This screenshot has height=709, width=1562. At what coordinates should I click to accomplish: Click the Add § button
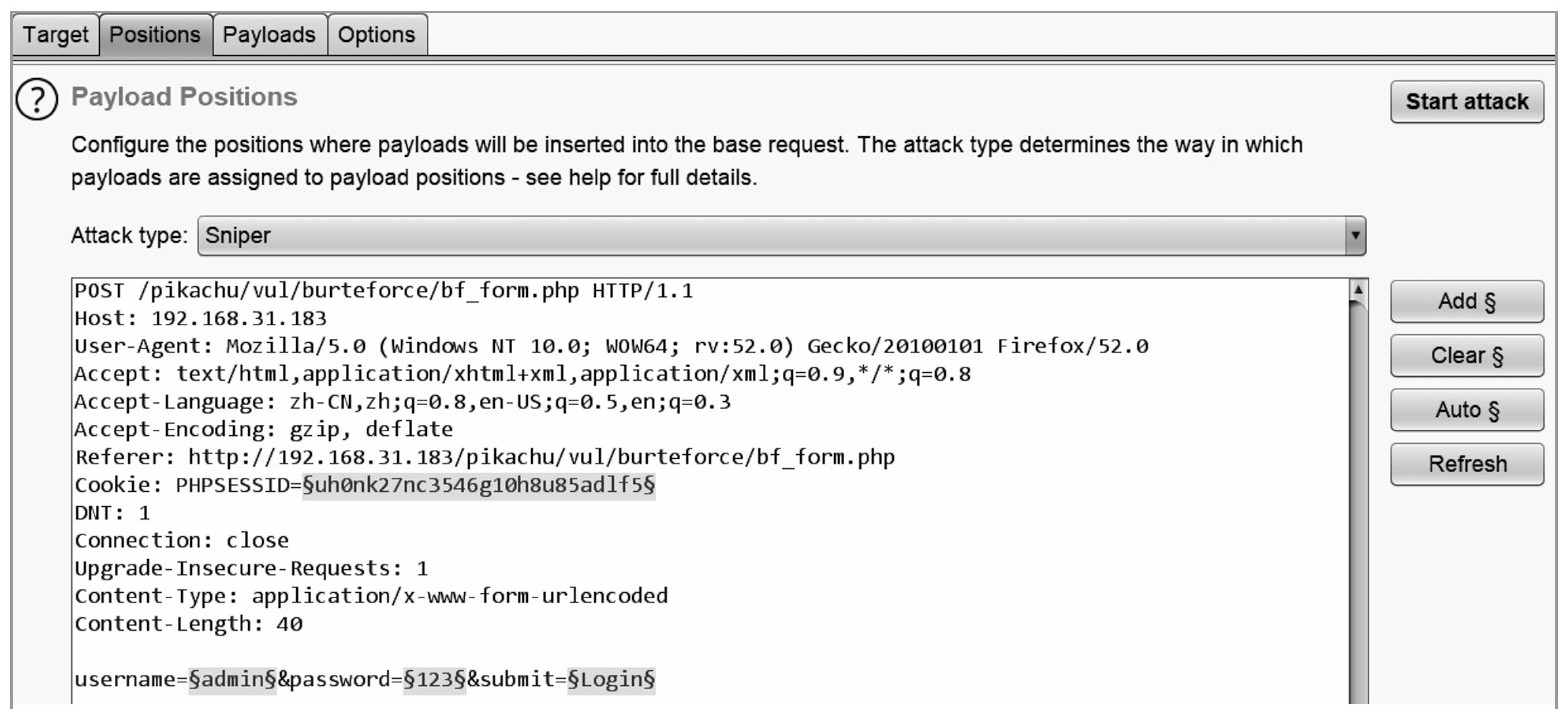coord(1467,301)
